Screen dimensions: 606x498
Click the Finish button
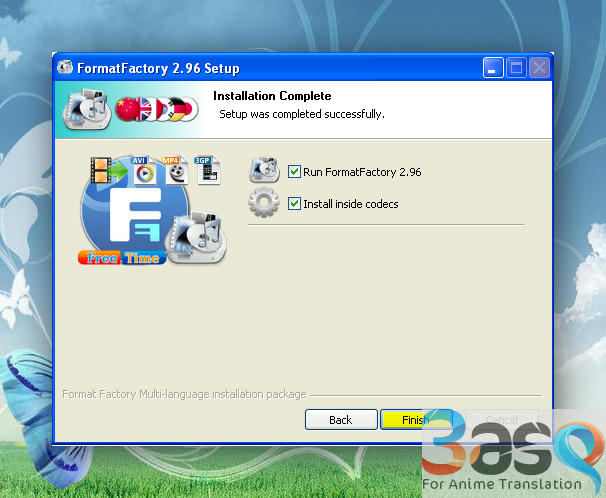[416, 420]
